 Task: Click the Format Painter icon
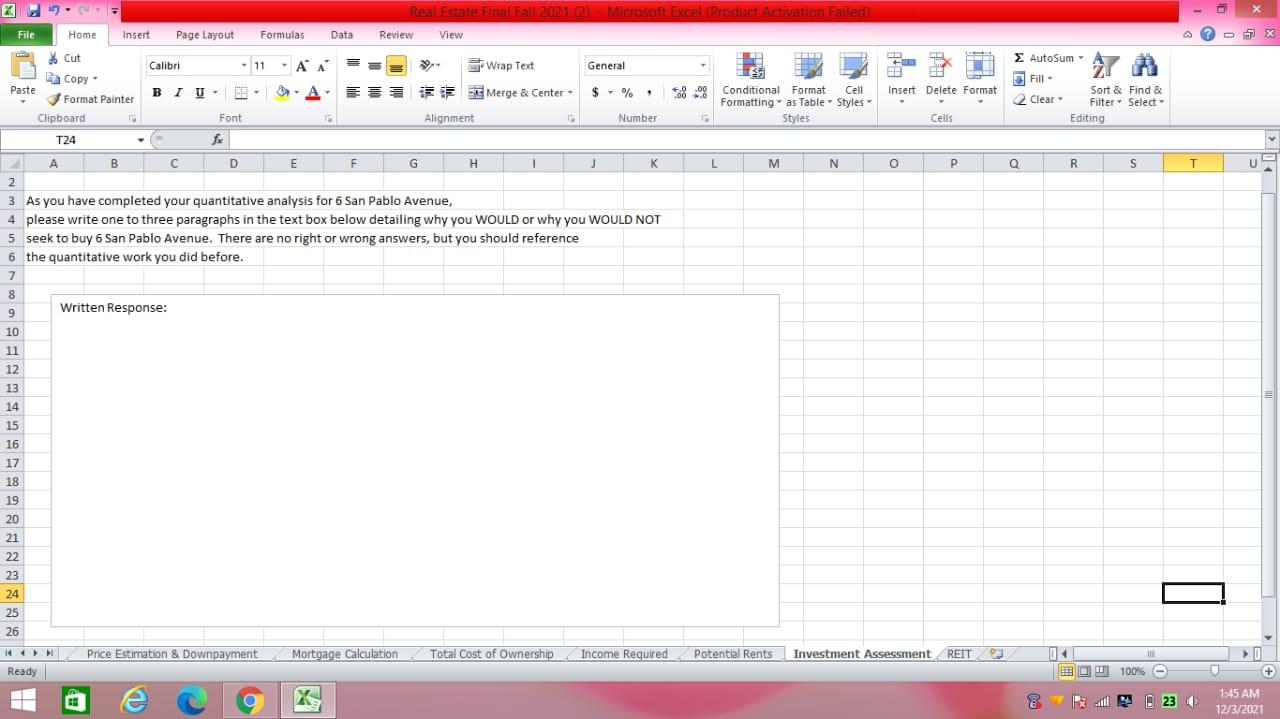pos(52,99)
